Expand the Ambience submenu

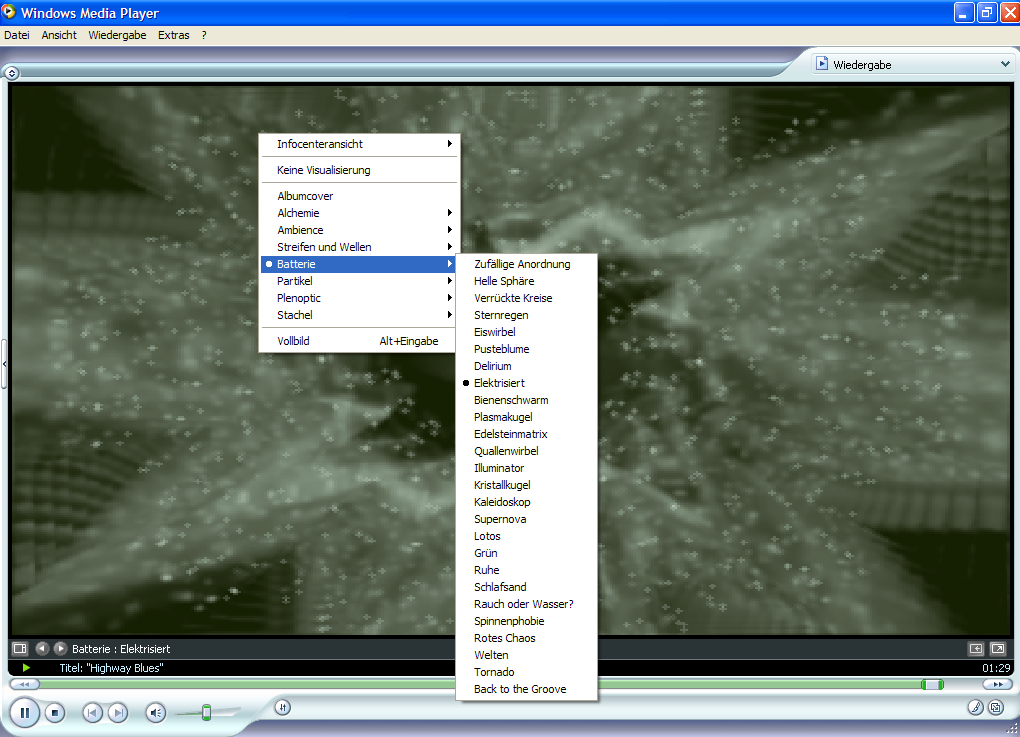point(360,230)
